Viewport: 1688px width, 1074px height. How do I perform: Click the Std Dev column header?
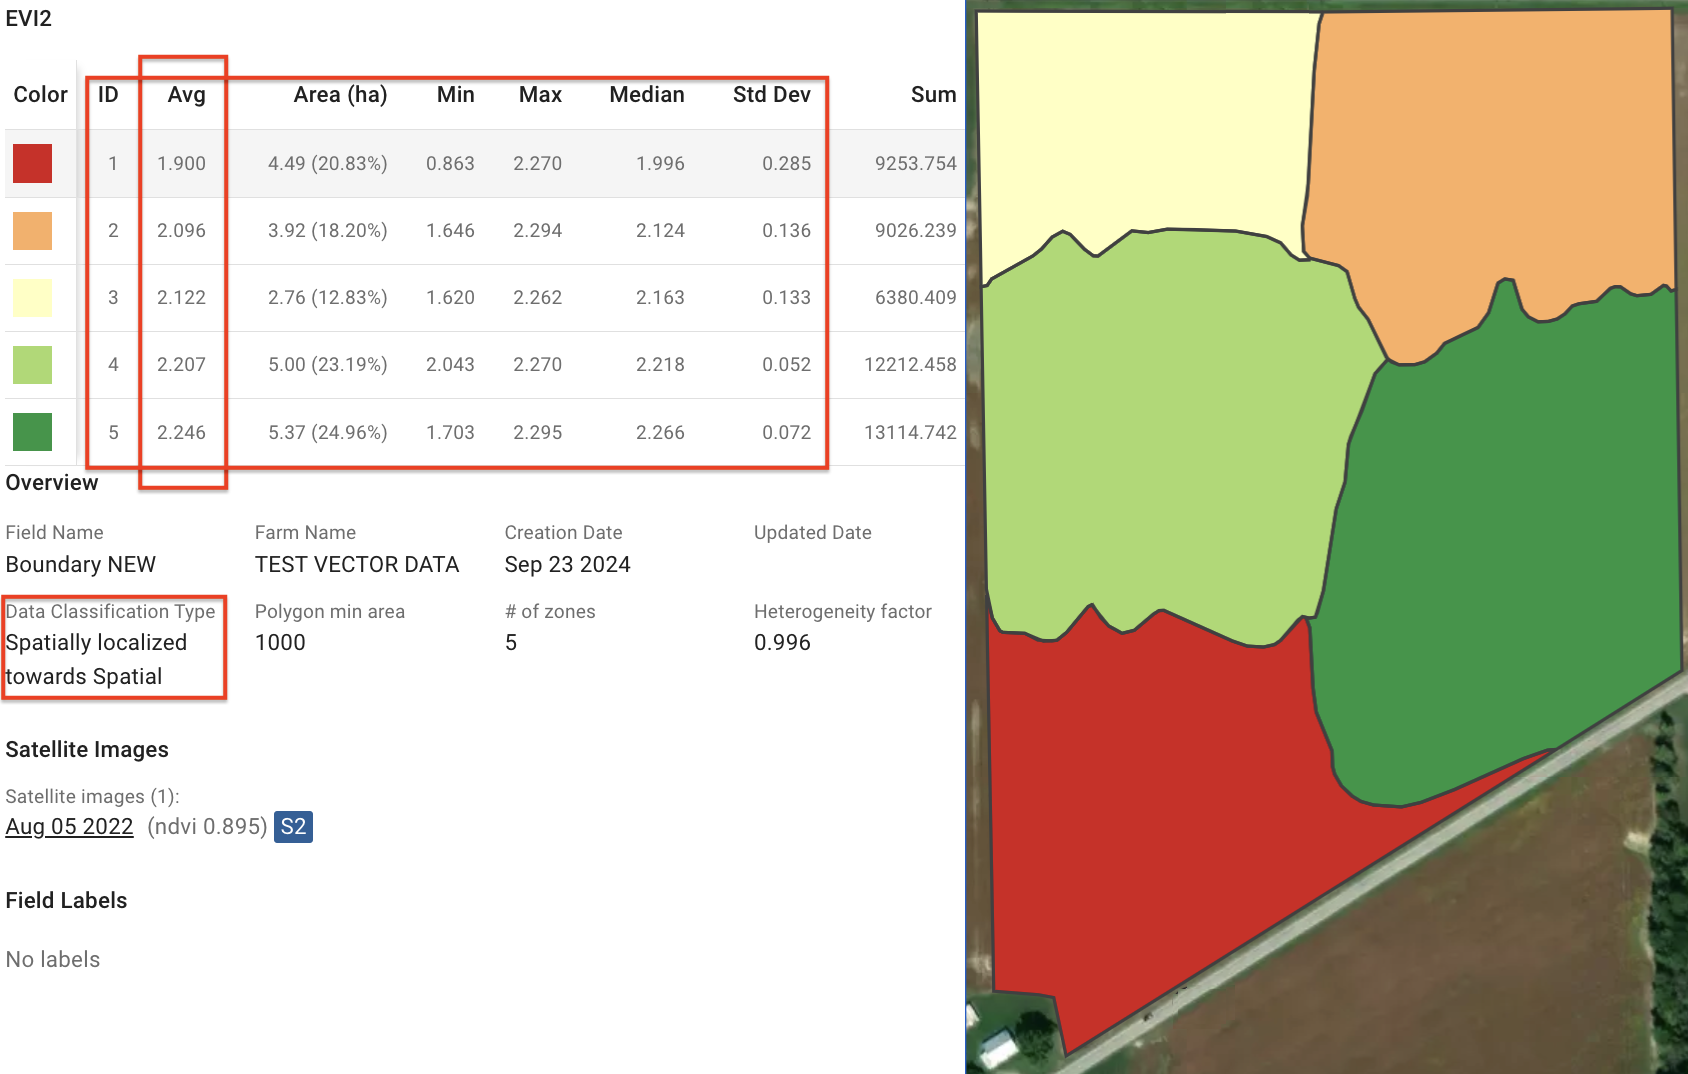coord(771,95)
